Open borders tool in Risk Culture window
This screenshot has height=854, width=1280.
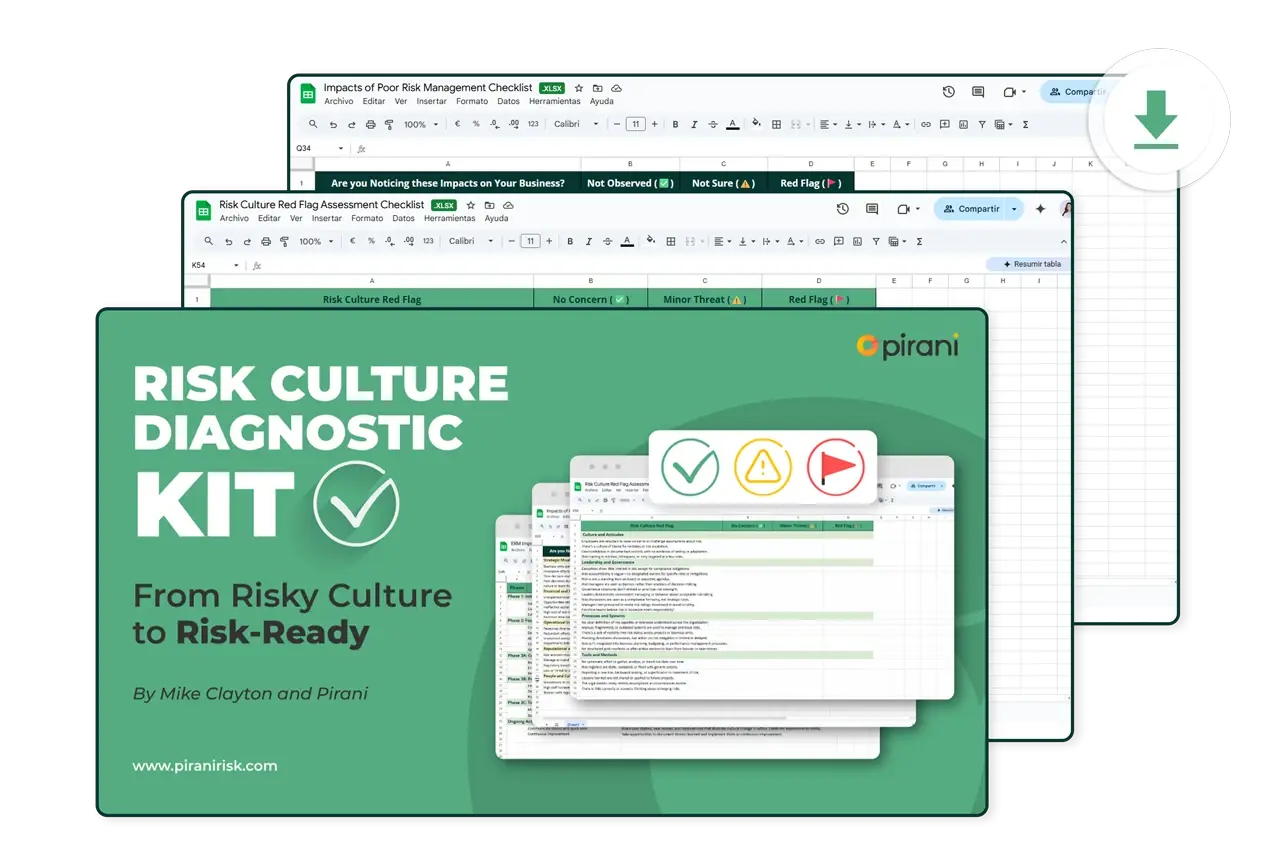click(x=671, y=241)
